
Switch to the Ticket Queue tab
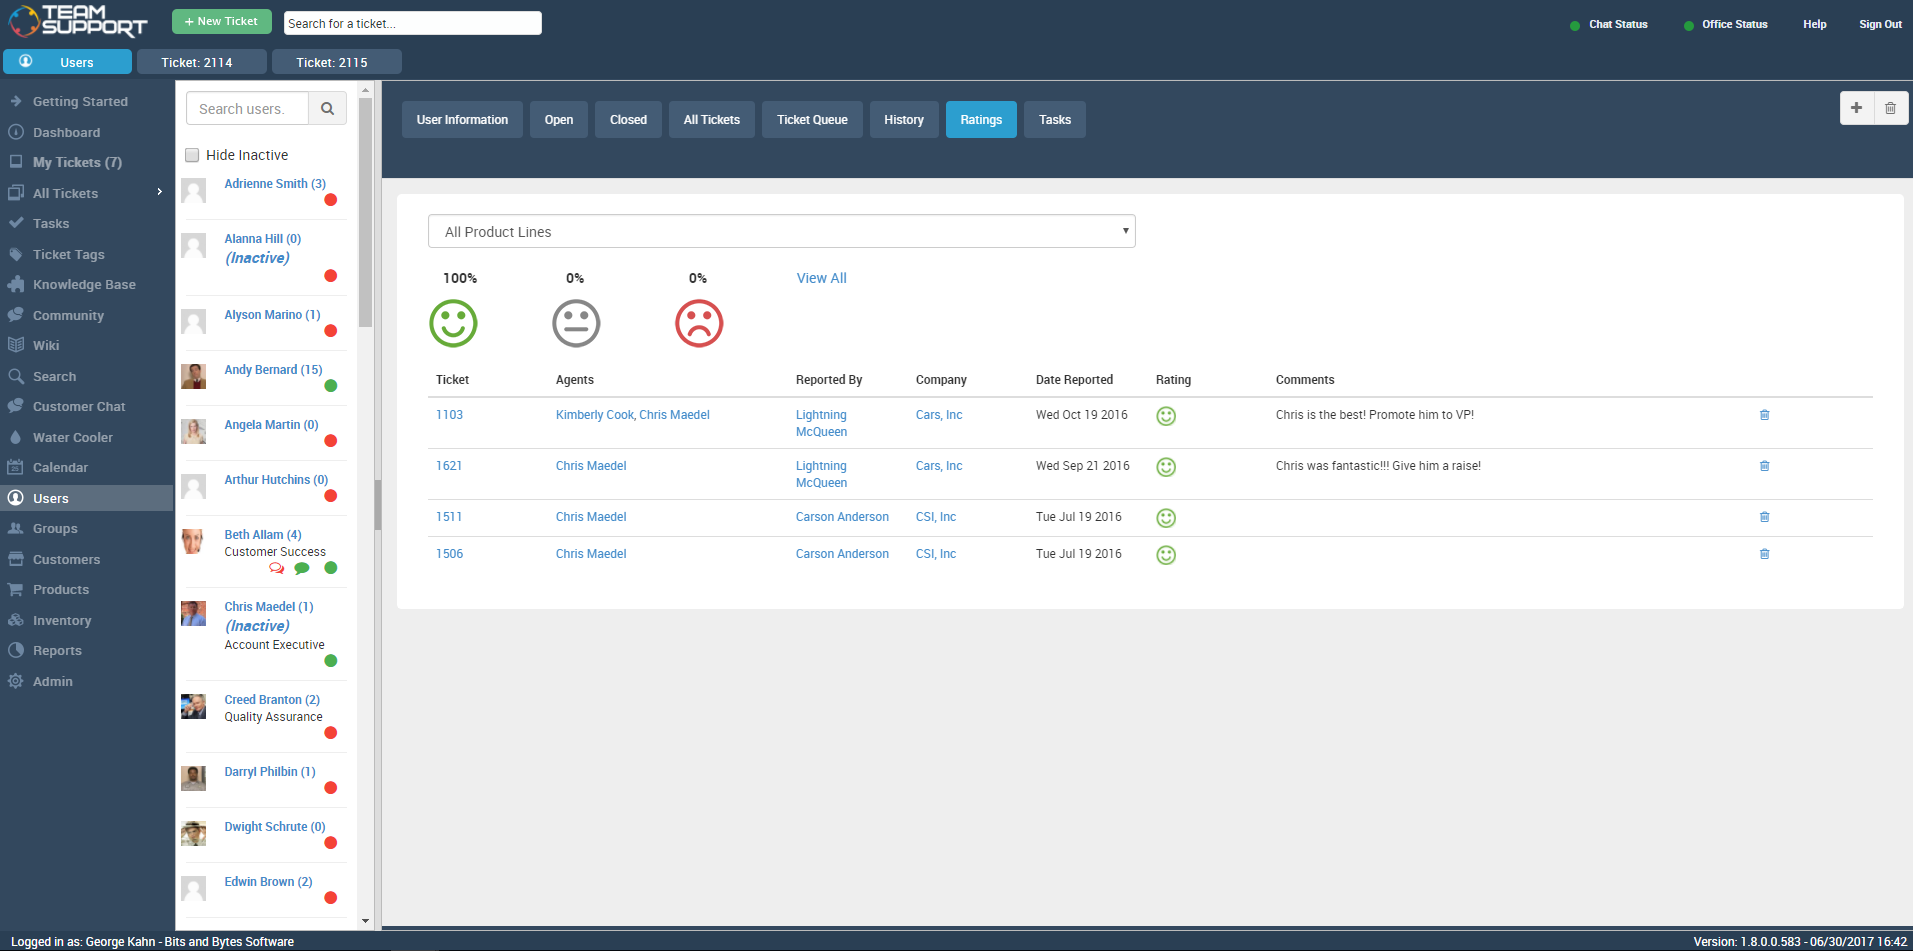(x=812, y=120)
